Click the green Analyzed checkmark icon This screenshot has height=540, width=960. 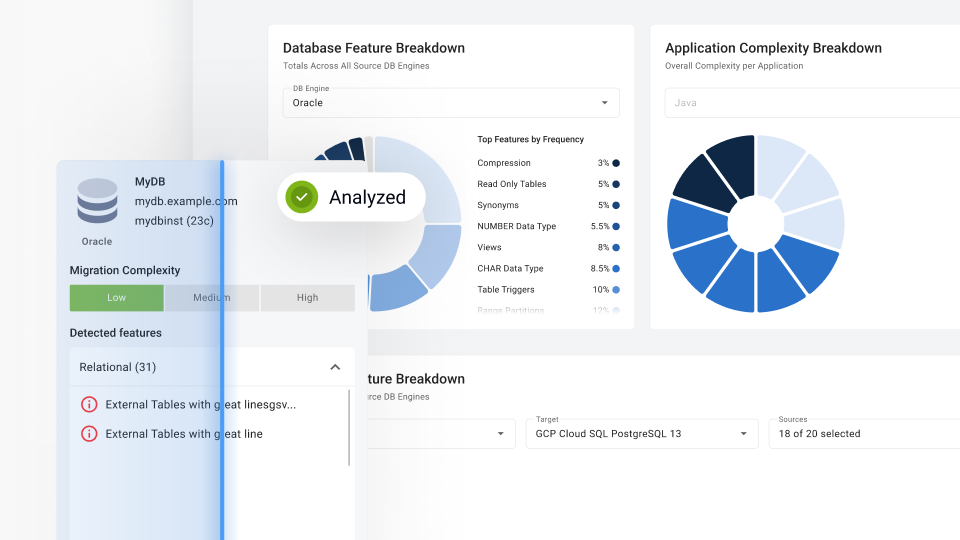tap(301, 197)
